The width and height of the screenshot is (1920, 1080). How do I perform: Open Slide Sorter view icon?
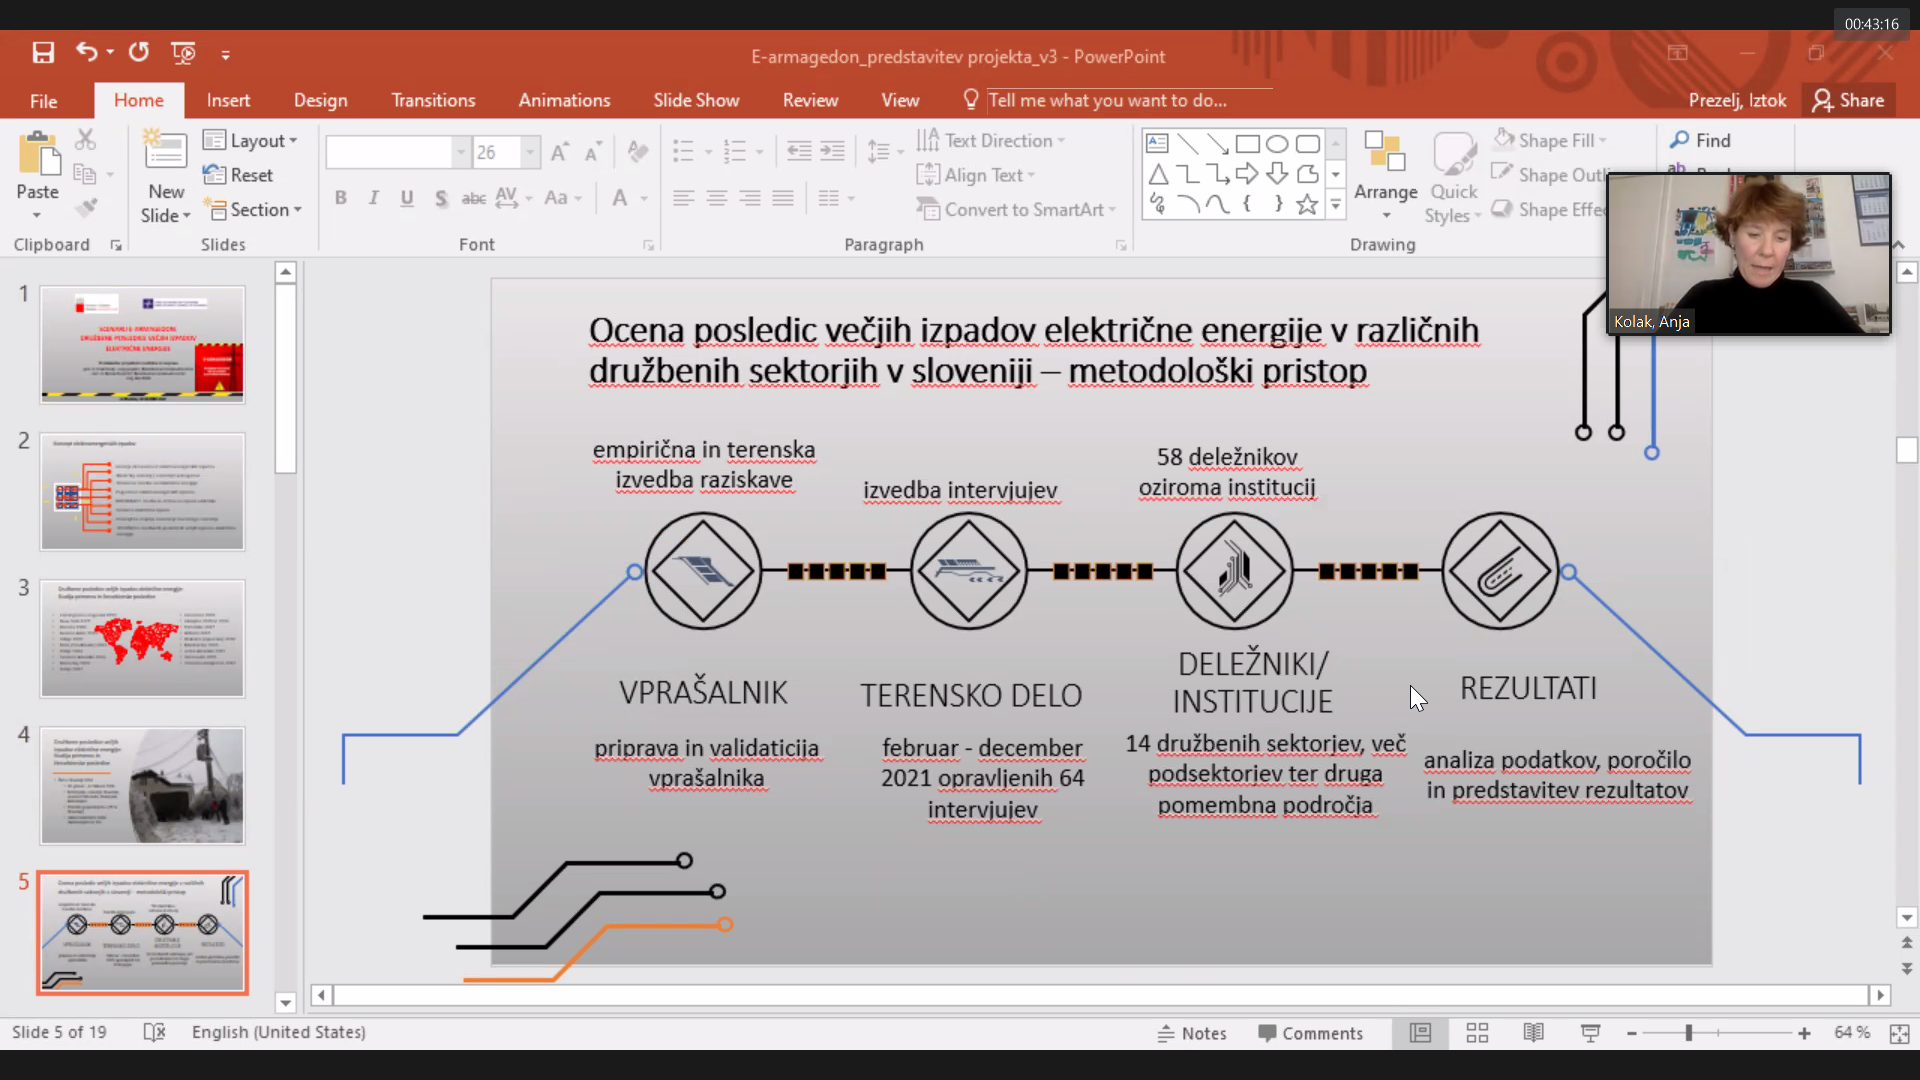click(1477, 1033)
